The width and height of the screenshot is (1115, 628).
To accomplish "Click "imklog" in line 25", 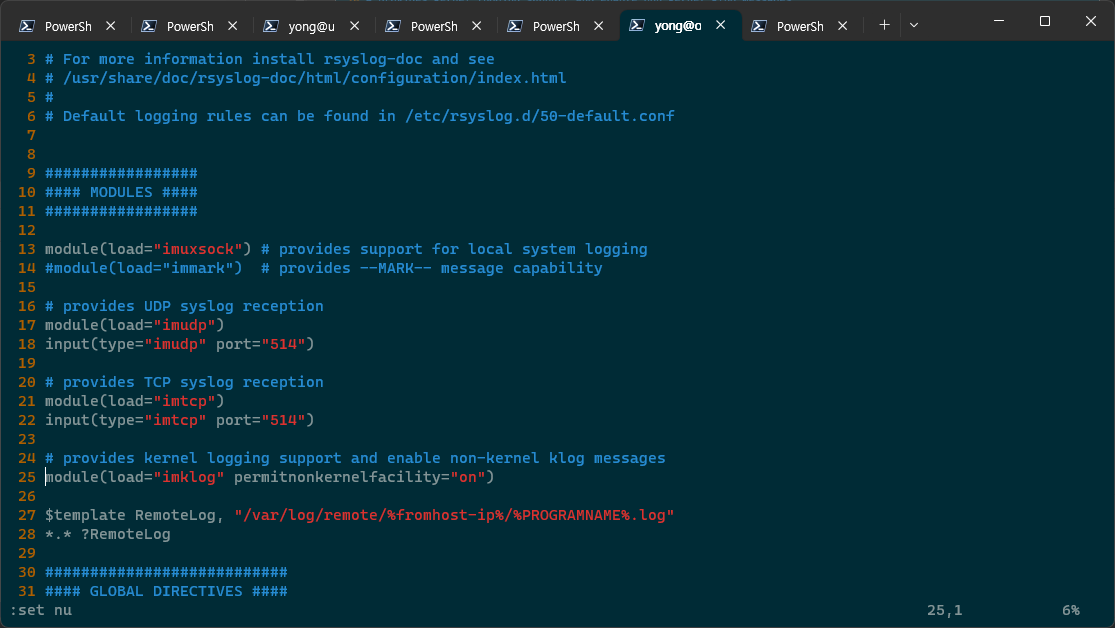I will (x=189, y=477).
